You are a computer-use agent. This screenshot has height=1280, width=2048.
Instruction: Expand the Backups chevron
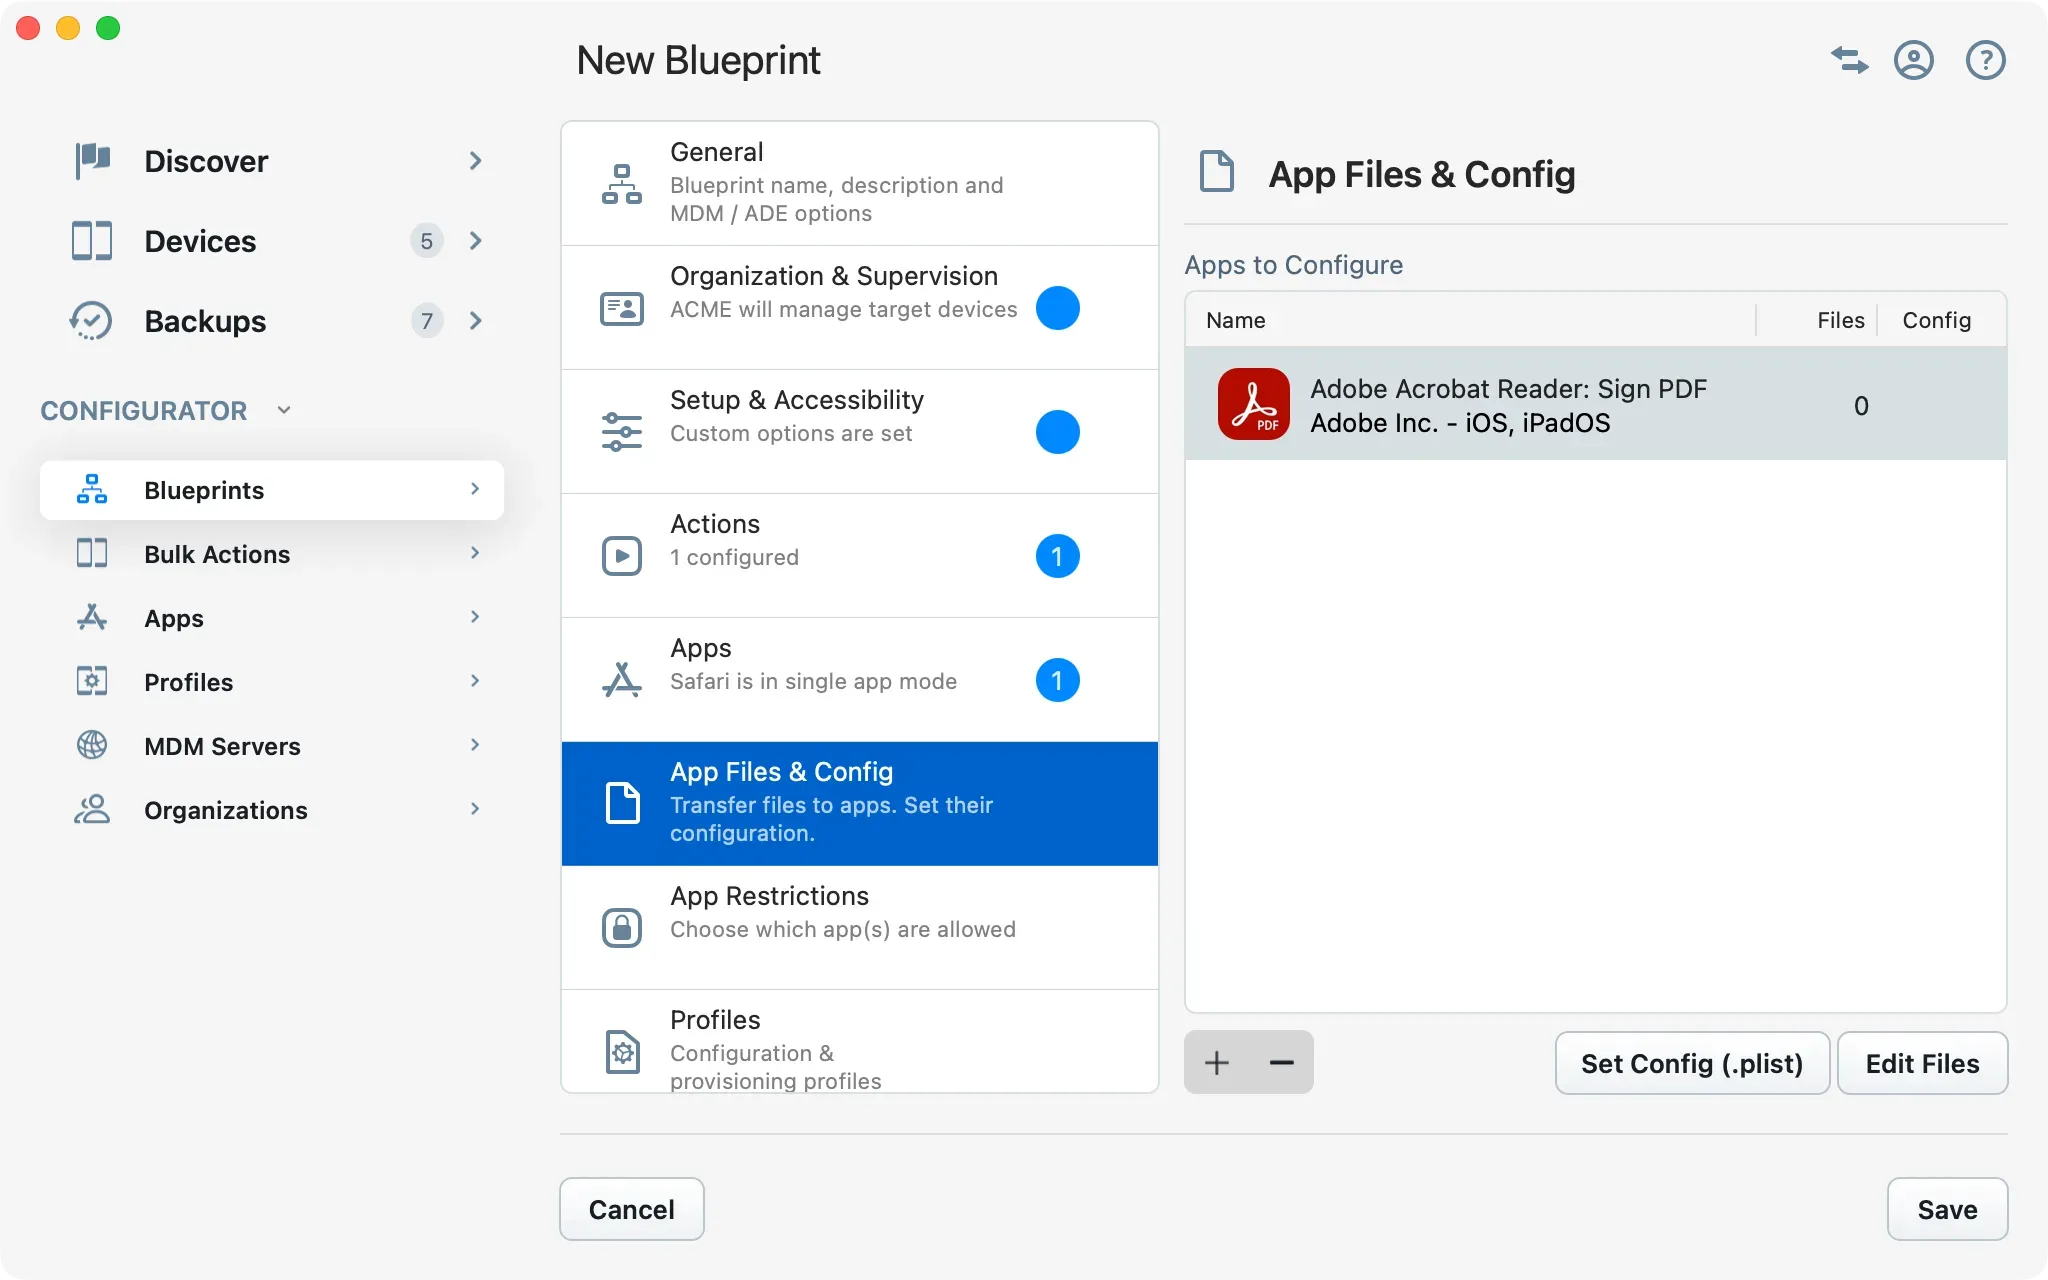[x=476, y=320]
